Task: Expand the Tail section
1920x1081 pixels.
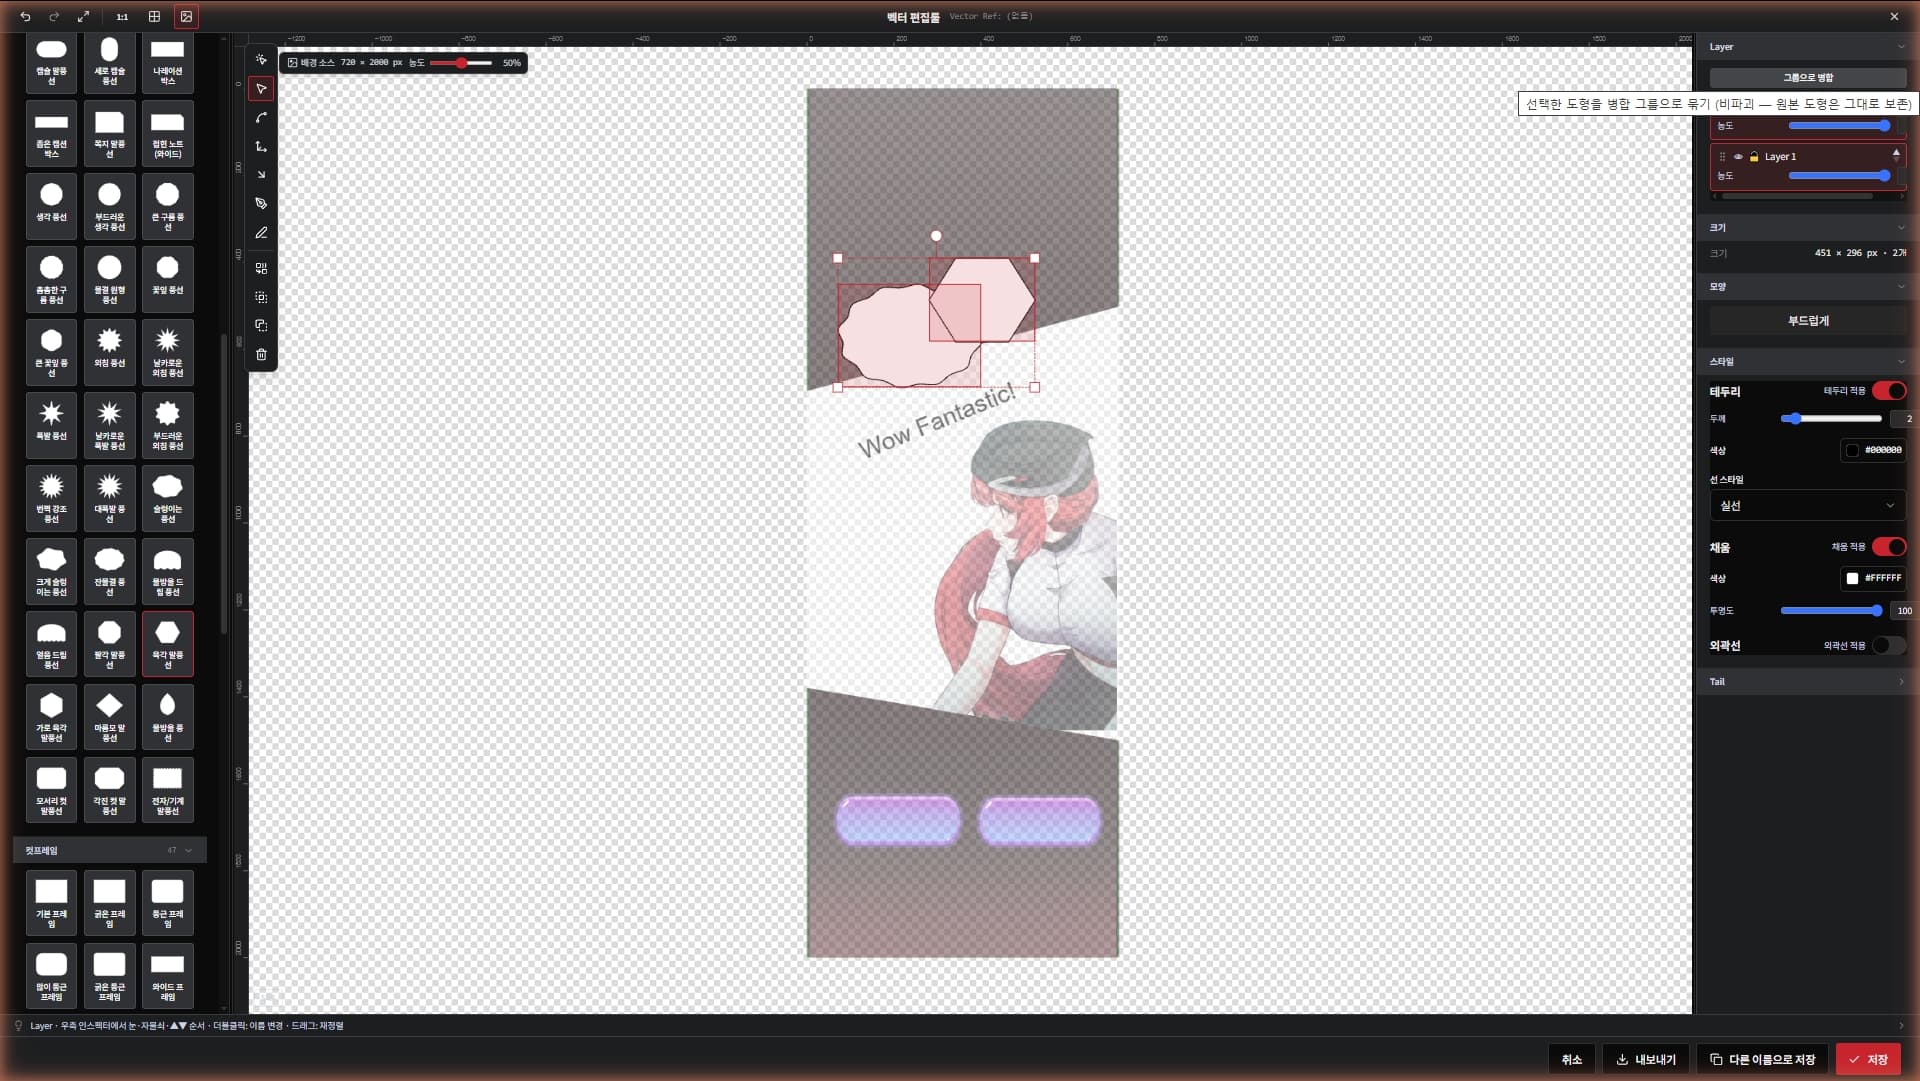Action: coord(1901,682)
